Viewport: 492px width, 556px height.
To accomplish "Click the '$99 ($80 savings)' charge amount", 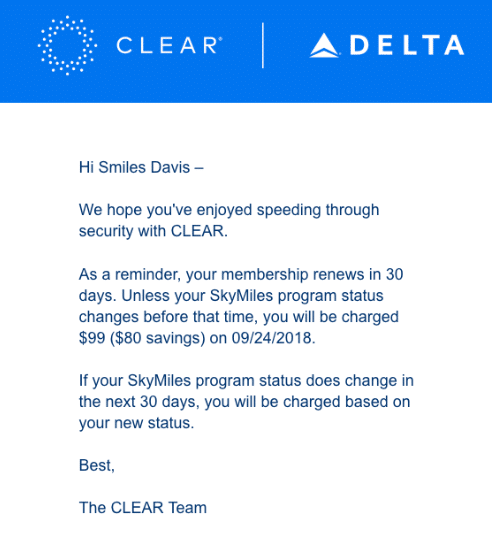I will pos(142,338).
